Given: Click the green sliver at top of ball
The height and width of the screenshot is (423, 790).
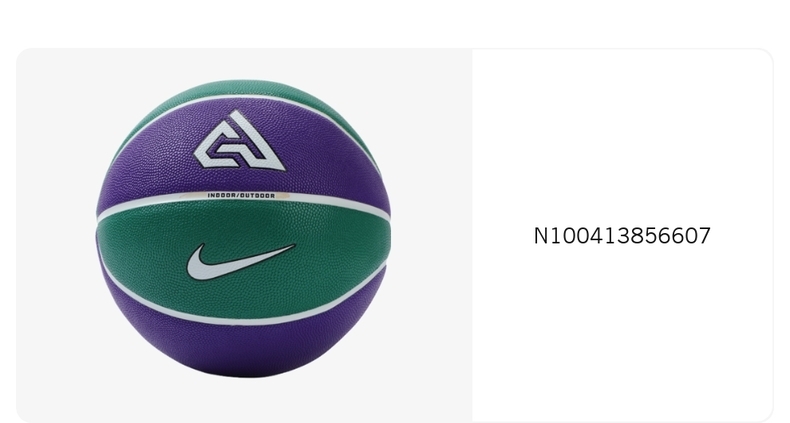Looking at the screenshot, I should [x=242, y=87].
